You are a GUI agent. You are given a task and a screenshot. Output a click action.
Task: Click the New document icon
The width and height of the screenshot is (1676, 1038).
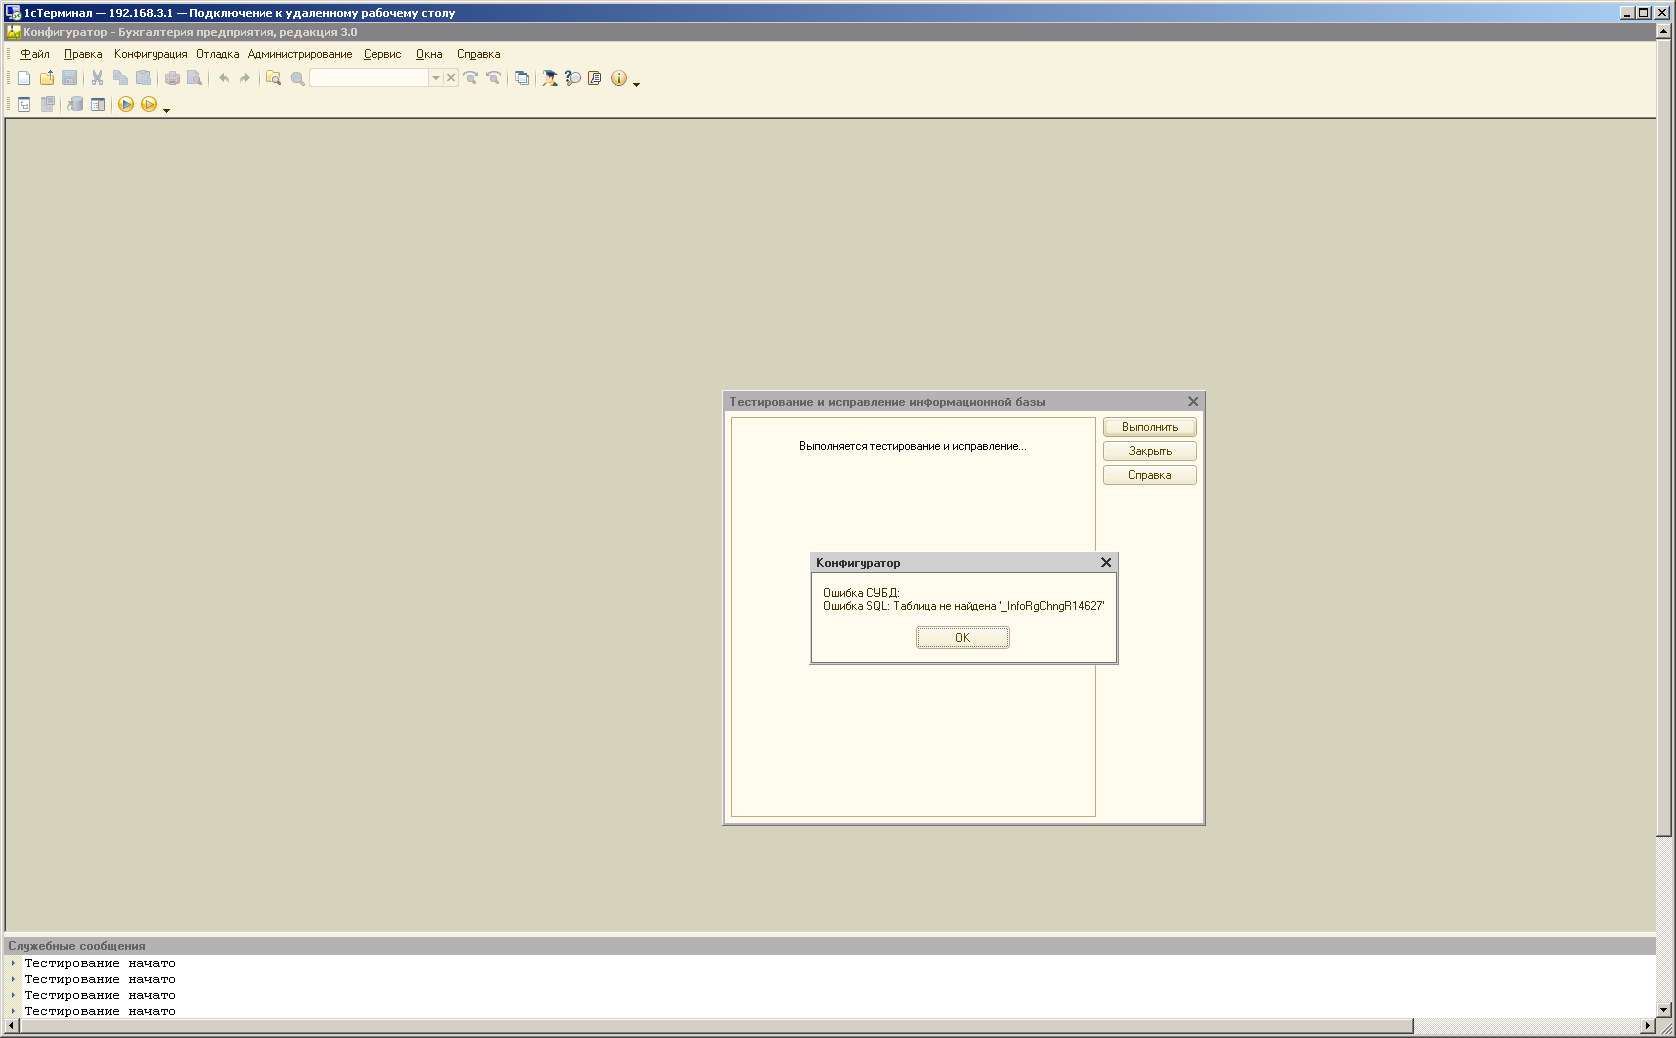click(24, 78)
